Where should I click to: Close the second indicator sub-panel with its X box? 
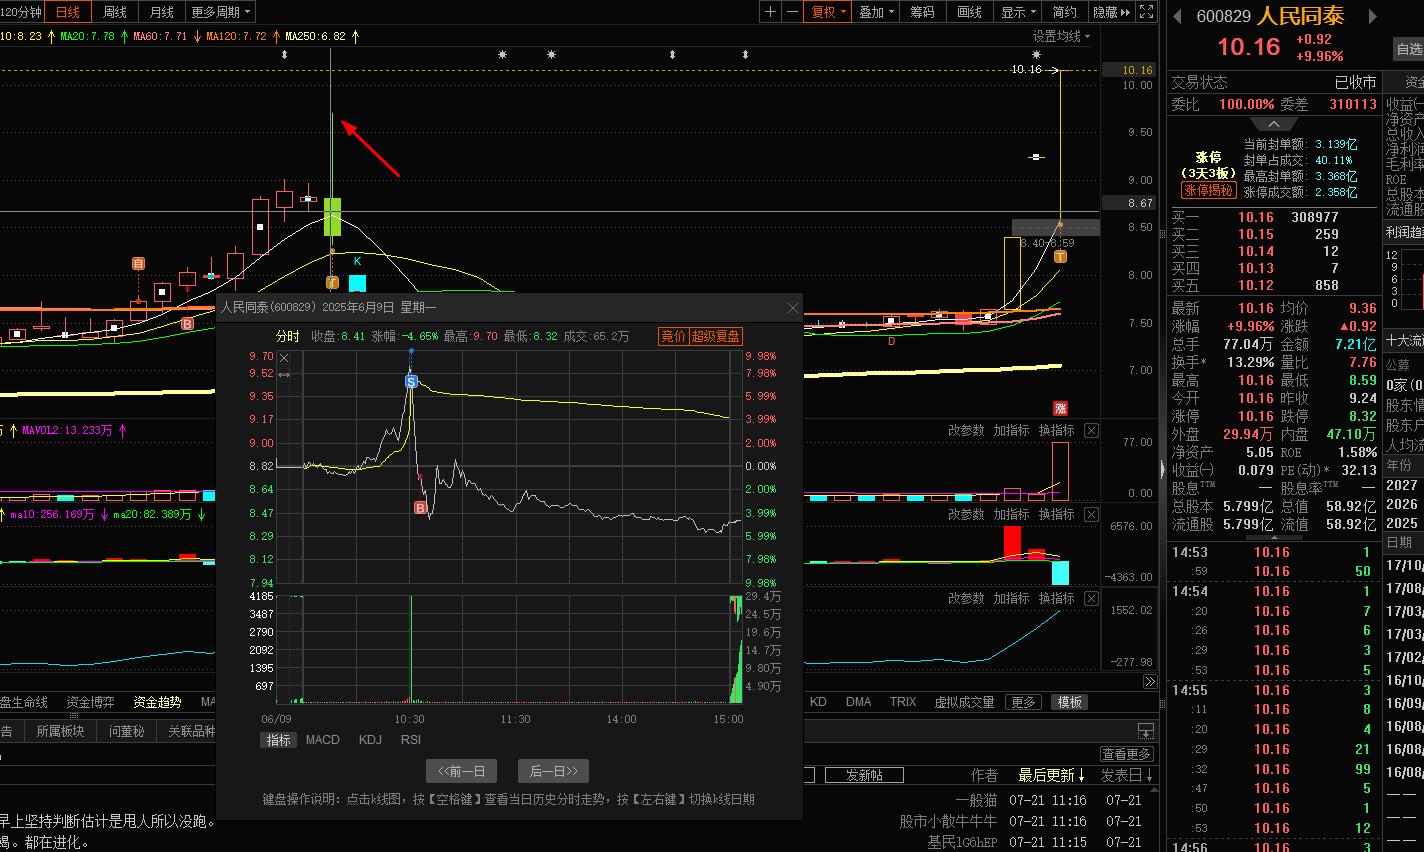[1091, 514]
